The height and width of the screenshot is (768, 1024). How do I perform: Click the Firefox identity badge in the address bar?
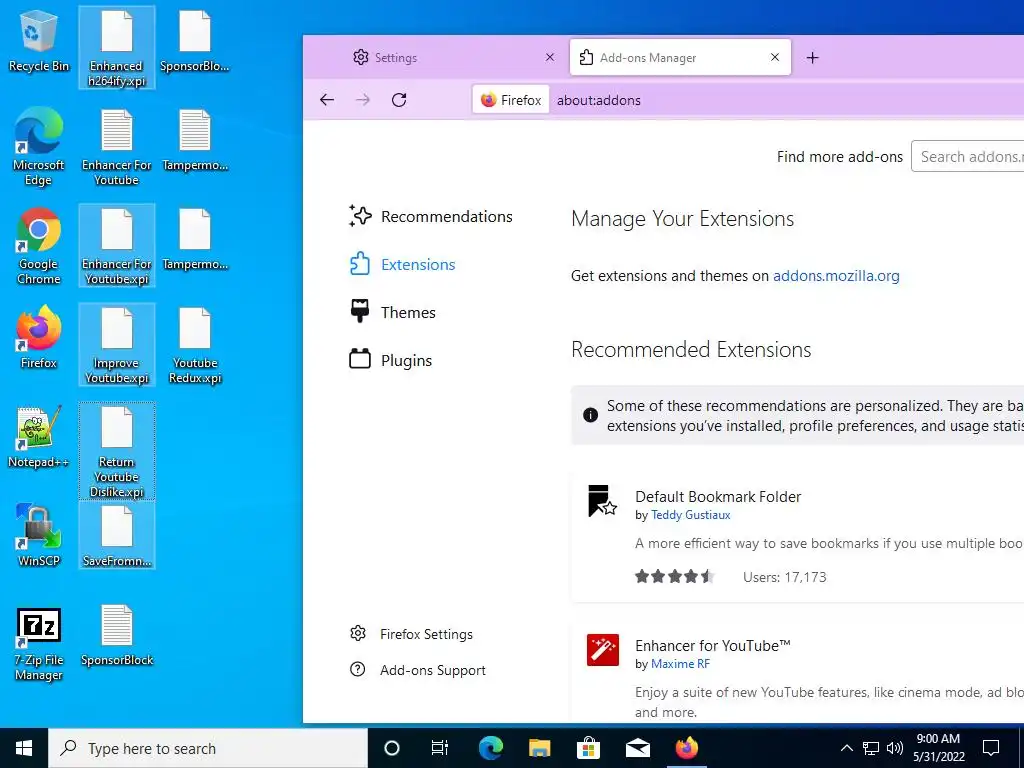(511, 100)
